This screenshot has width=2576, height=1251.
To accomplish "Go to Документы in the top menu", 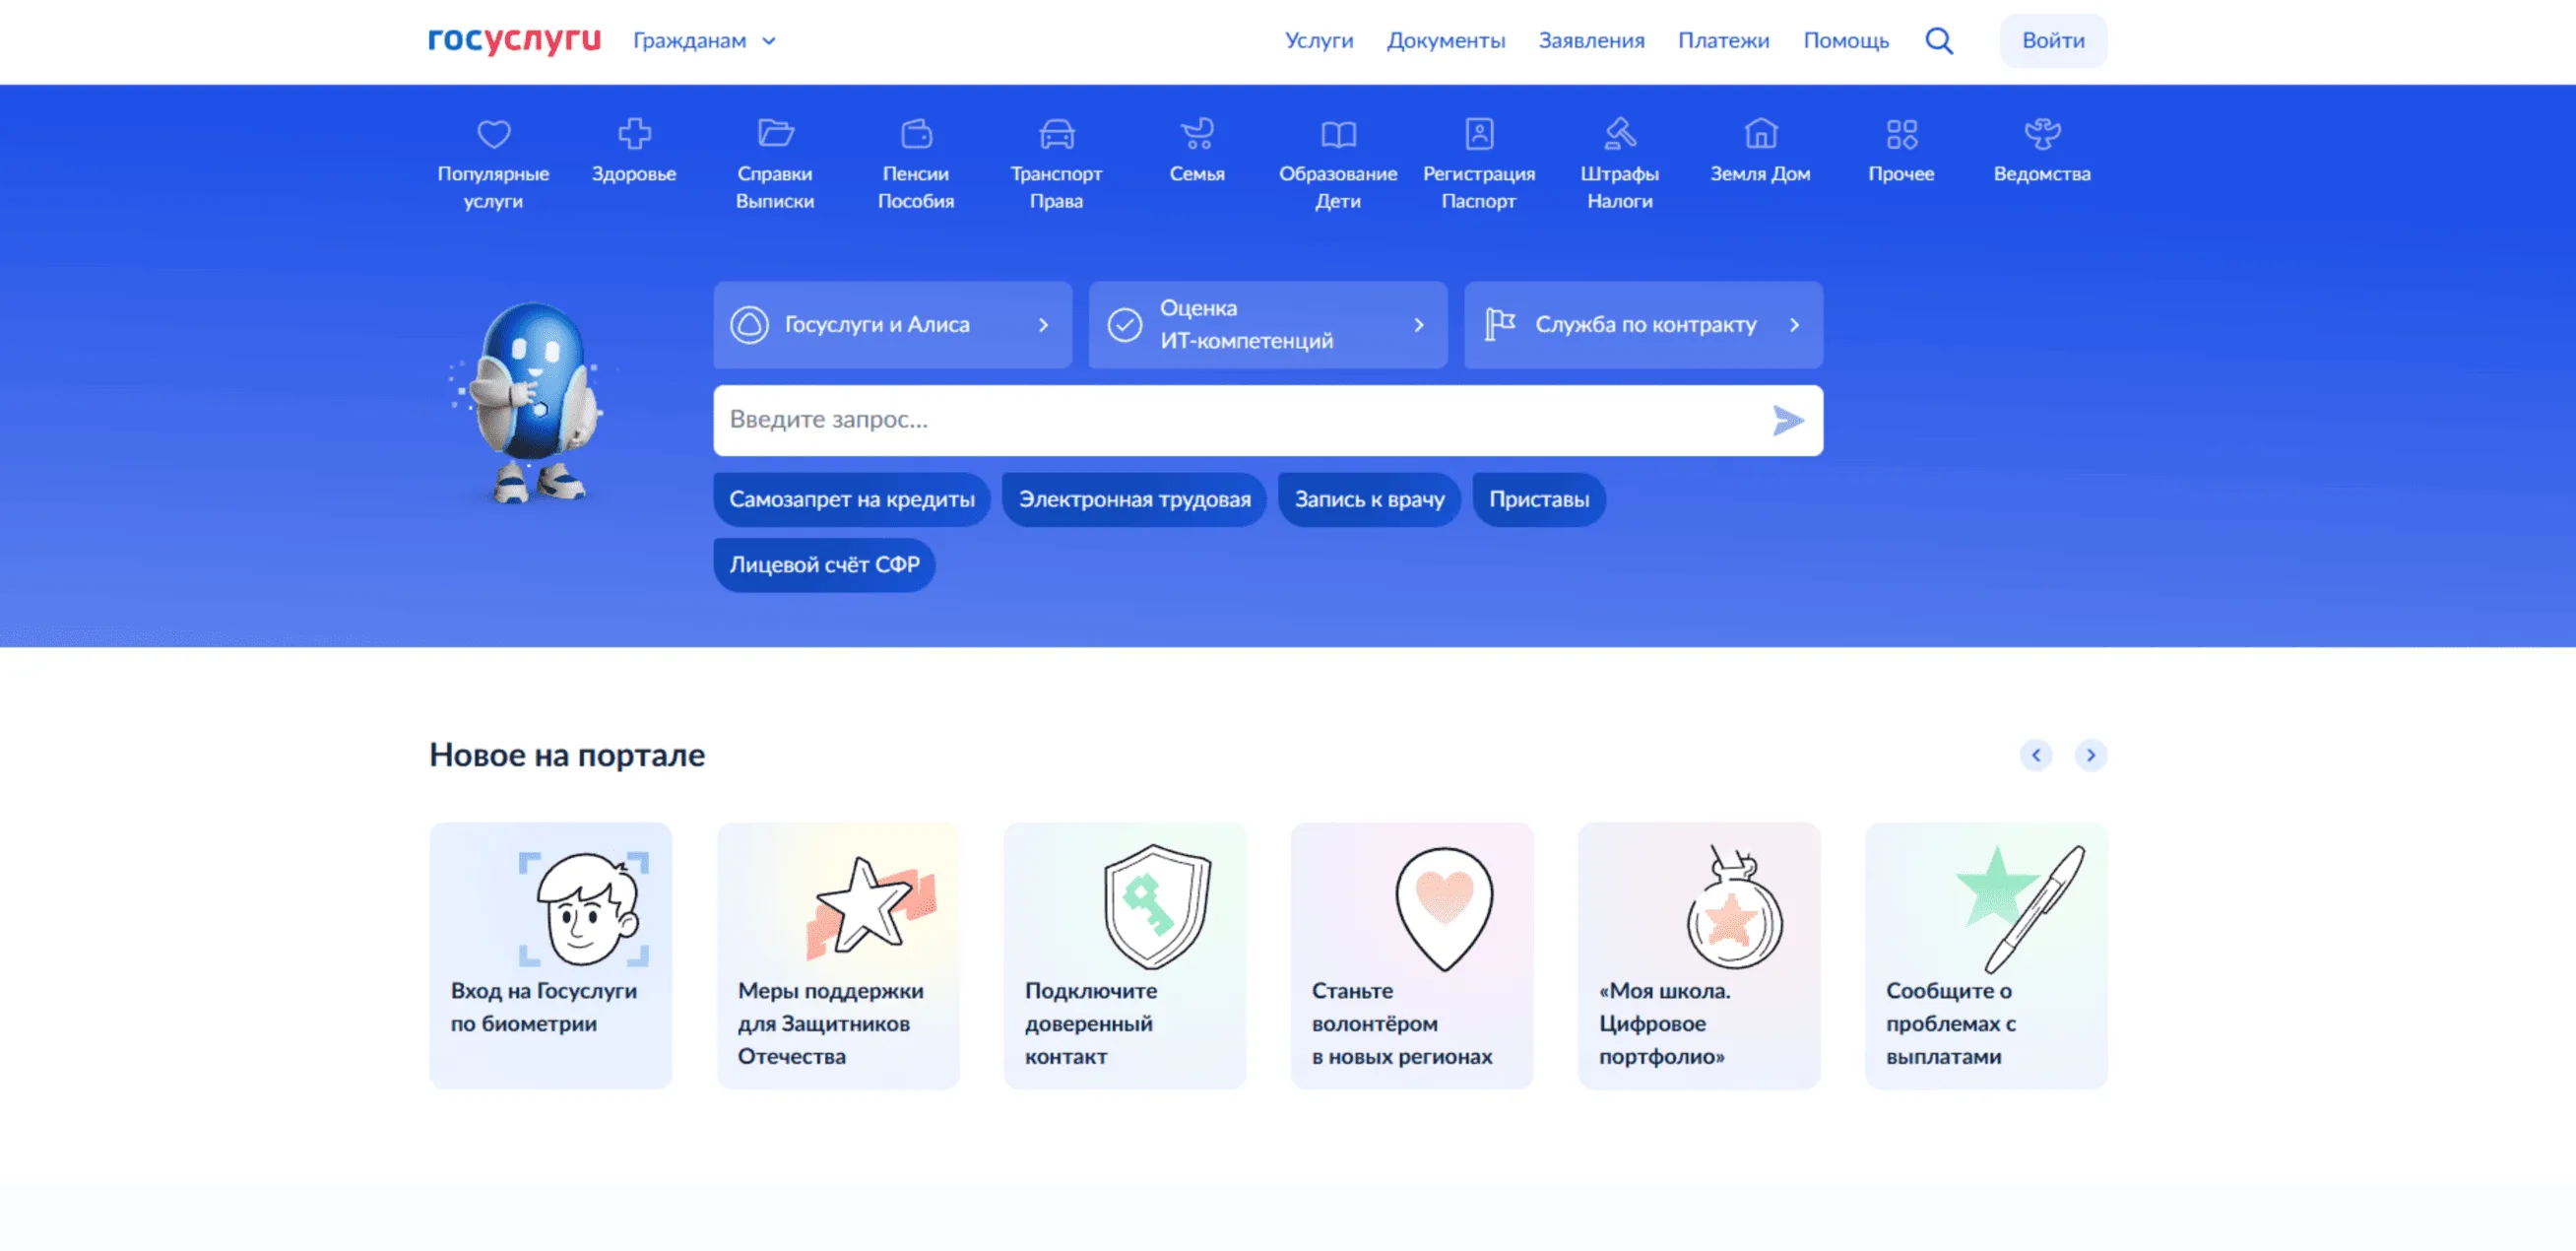I will 1445,41.
